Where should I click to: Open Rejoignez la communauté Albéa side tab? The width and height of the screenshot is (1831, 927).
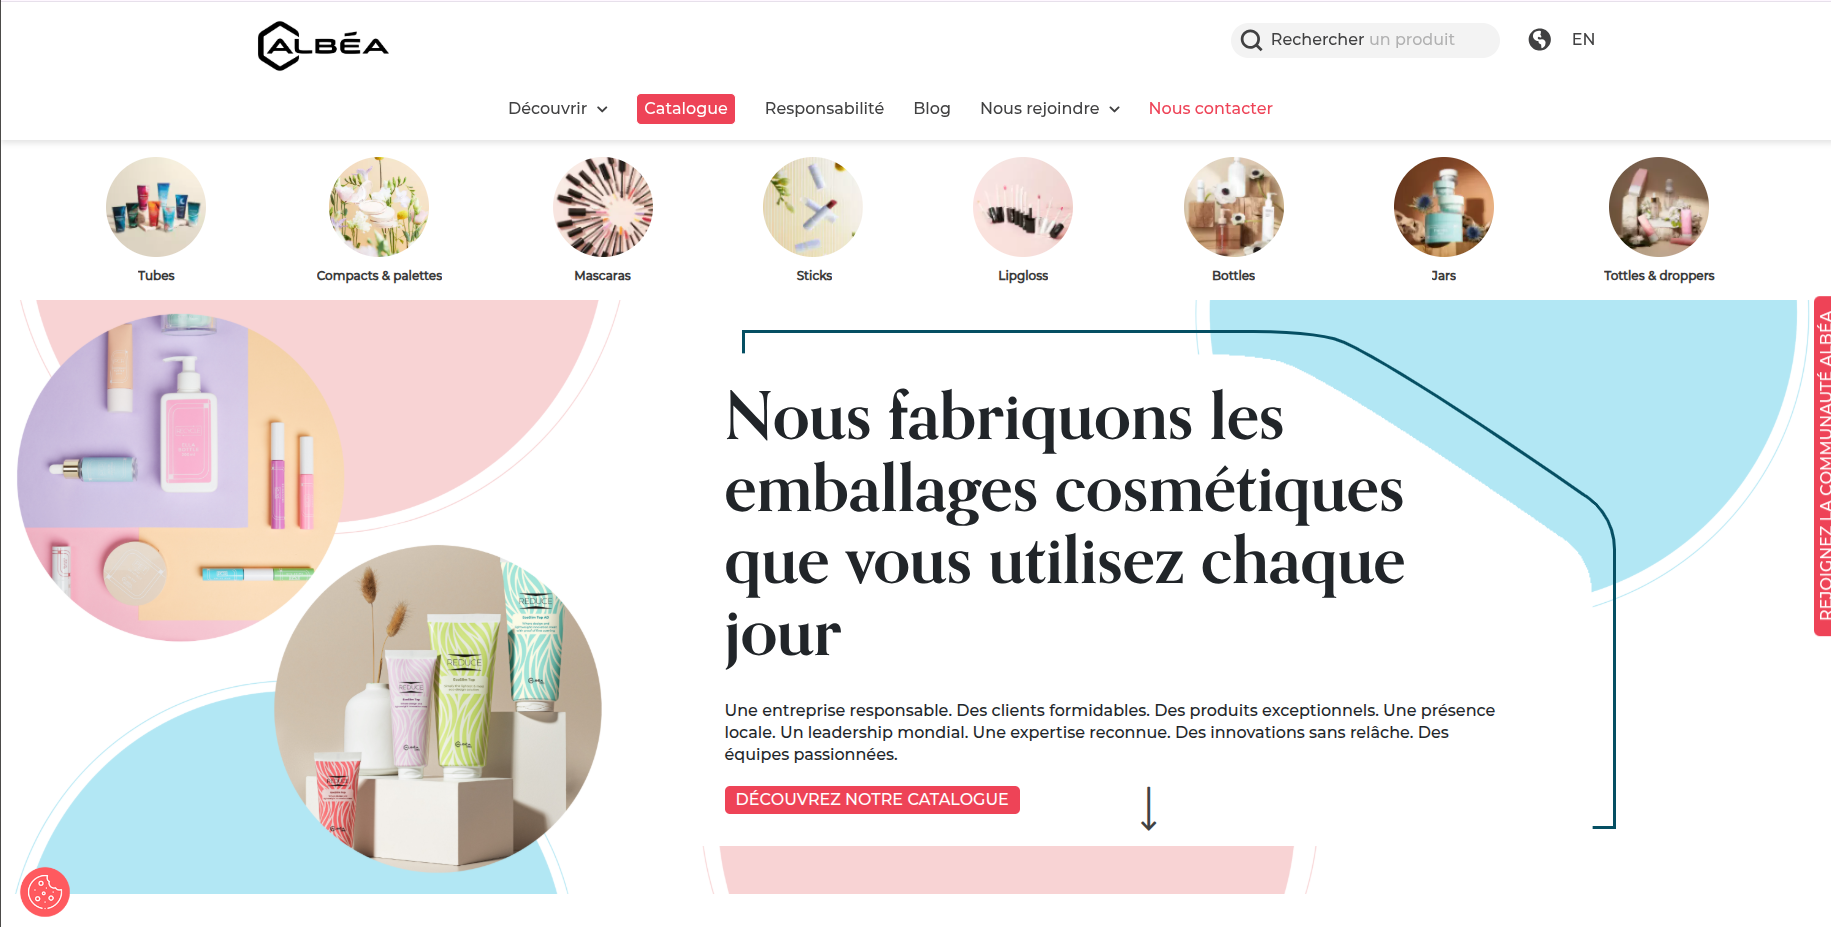1823,466
